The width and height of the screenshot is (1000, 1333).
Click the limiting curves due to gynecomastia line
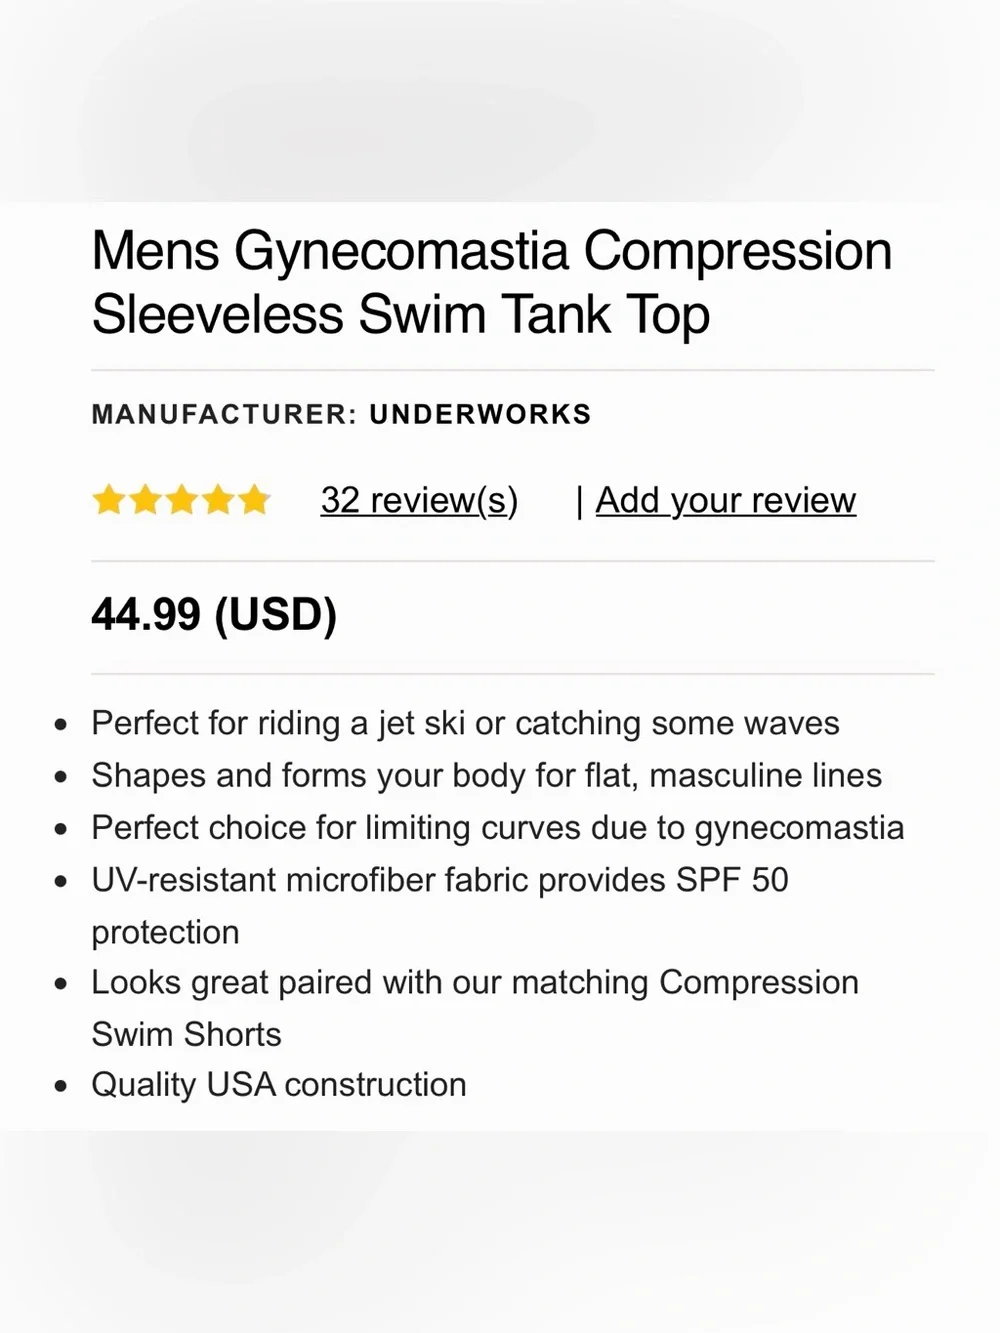[498, 827]
